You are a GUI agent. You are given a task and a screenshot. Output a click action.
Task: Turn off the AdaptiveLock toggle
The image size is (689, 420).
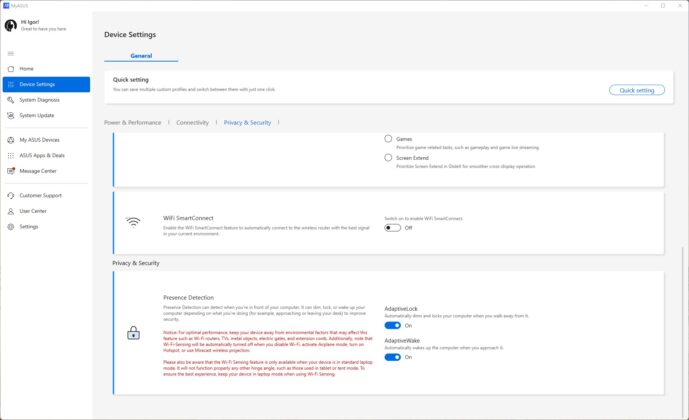pyautogui.click(x=392, y=326)
